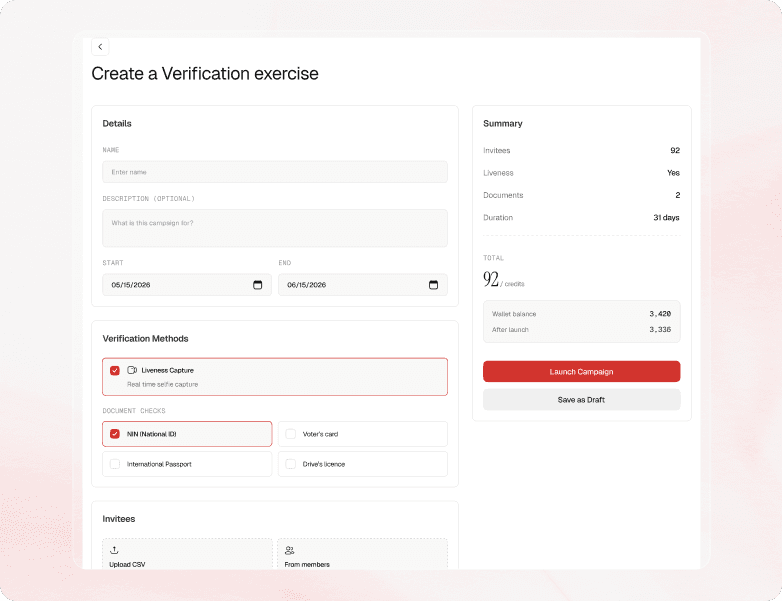Save the exercise as Draft

pyautogui.click(x=582, y=400)
